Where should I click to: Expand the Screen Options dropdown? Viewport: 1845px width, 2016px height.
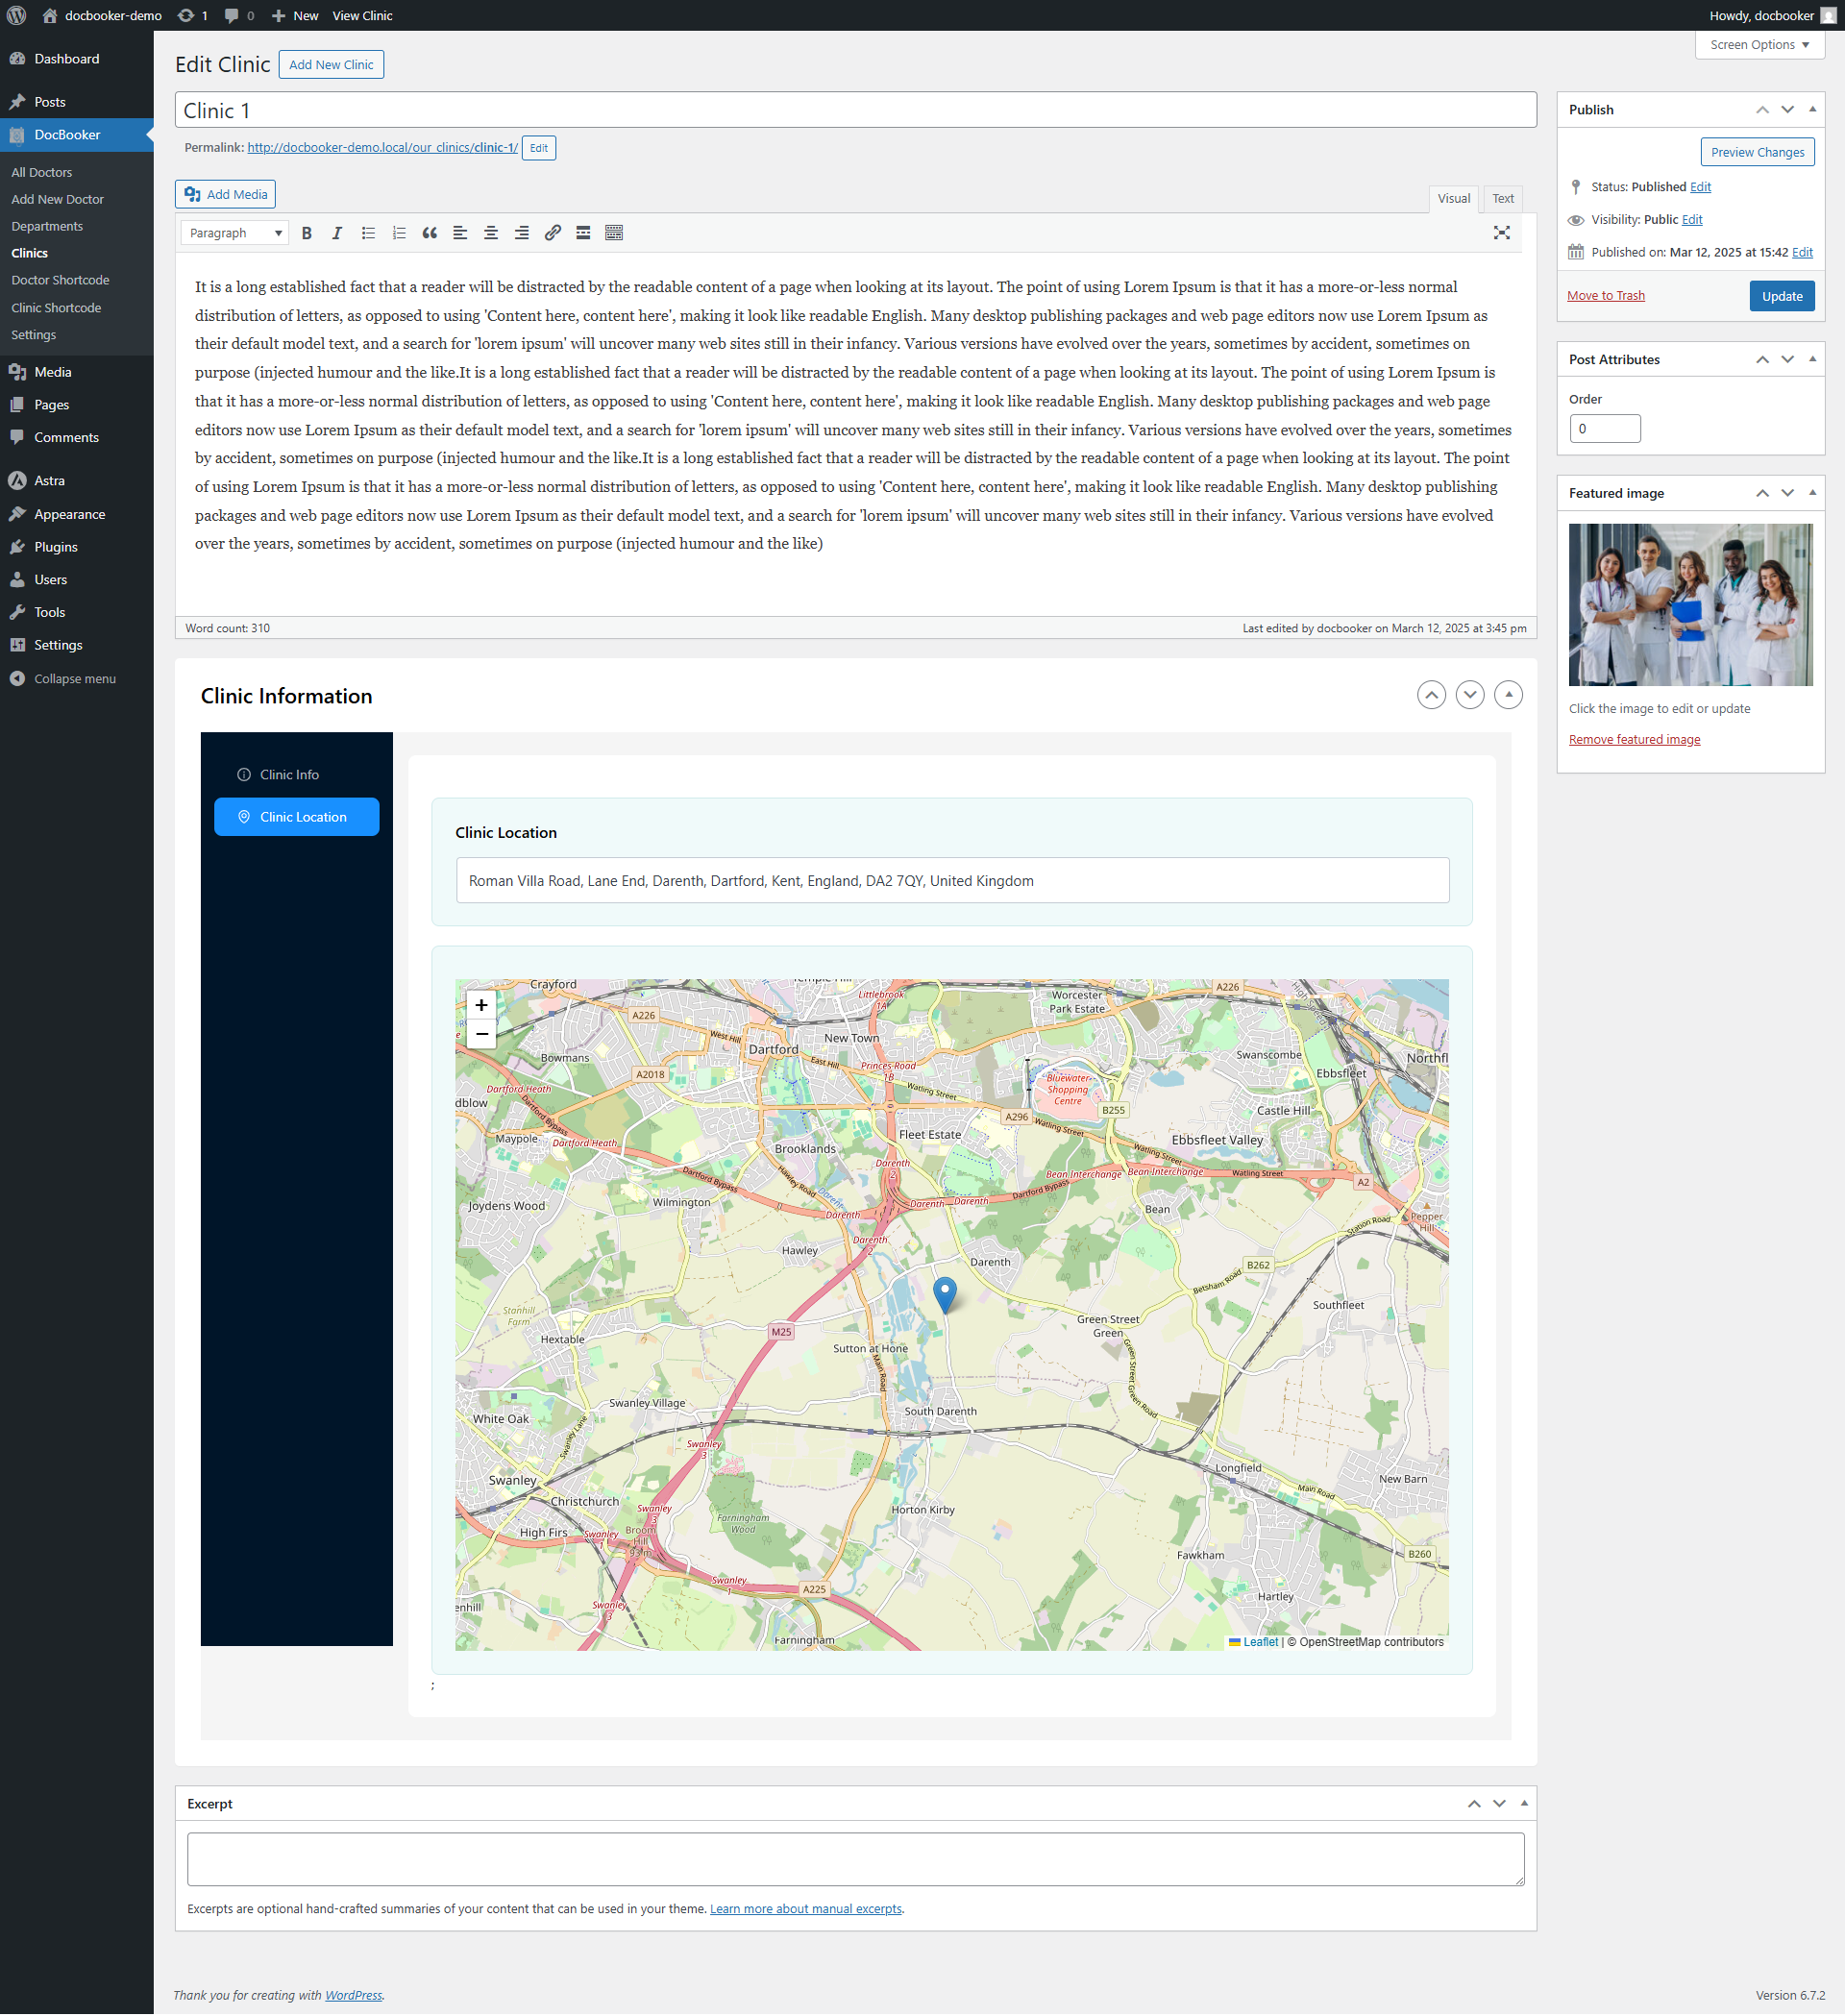coord(1760,45)
